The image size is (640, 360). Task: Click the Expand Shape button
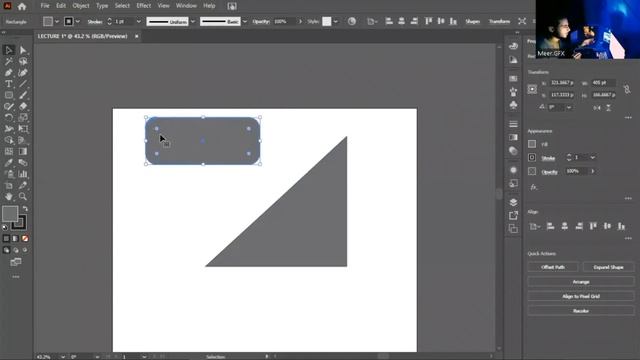pyautogui.click(x=609, y=267)
